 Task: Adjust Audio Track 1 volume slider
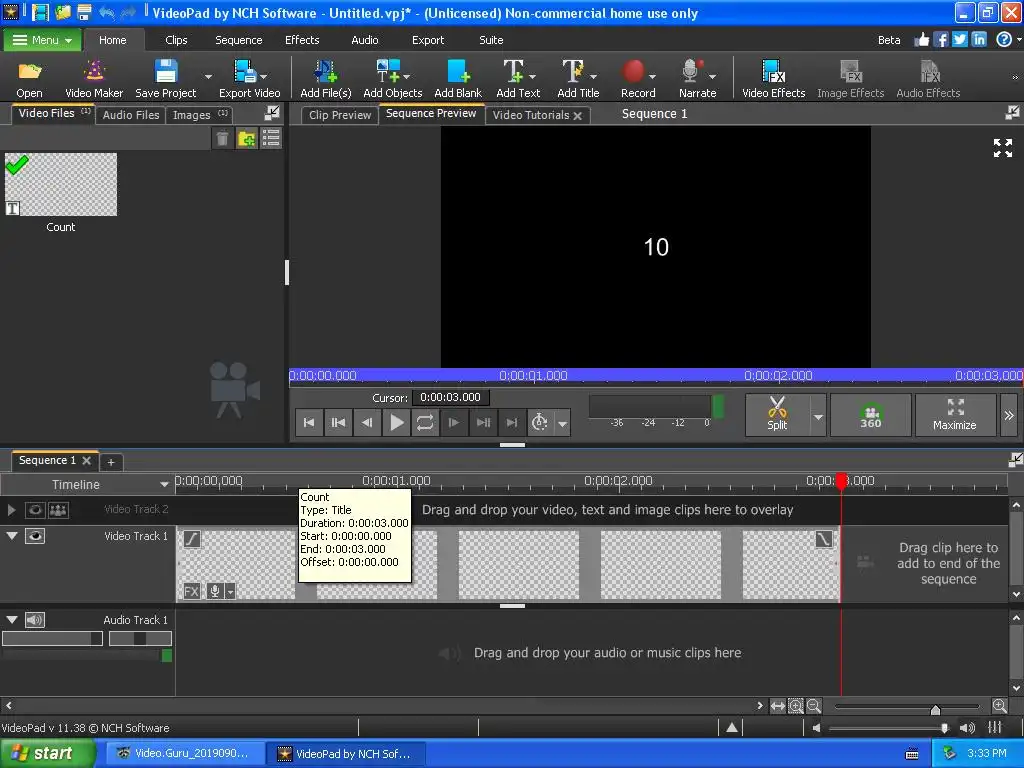(52, 639)
